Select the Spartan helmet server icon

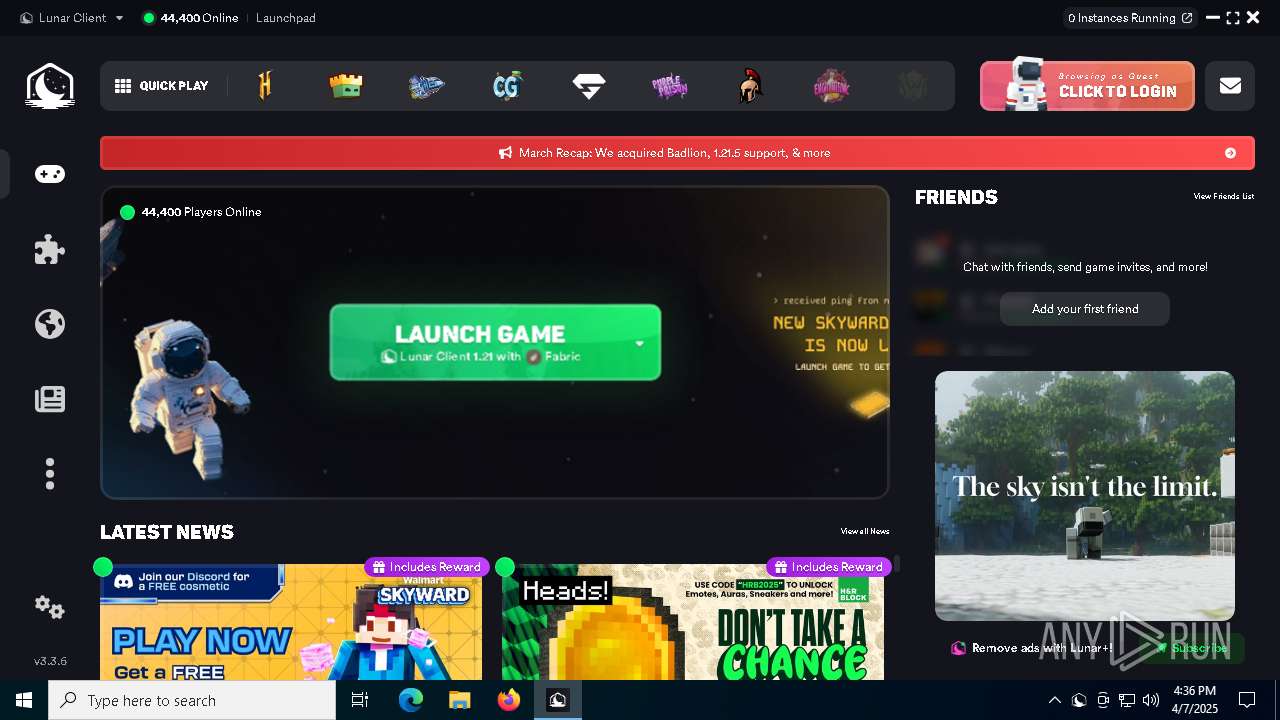(750, 86)
